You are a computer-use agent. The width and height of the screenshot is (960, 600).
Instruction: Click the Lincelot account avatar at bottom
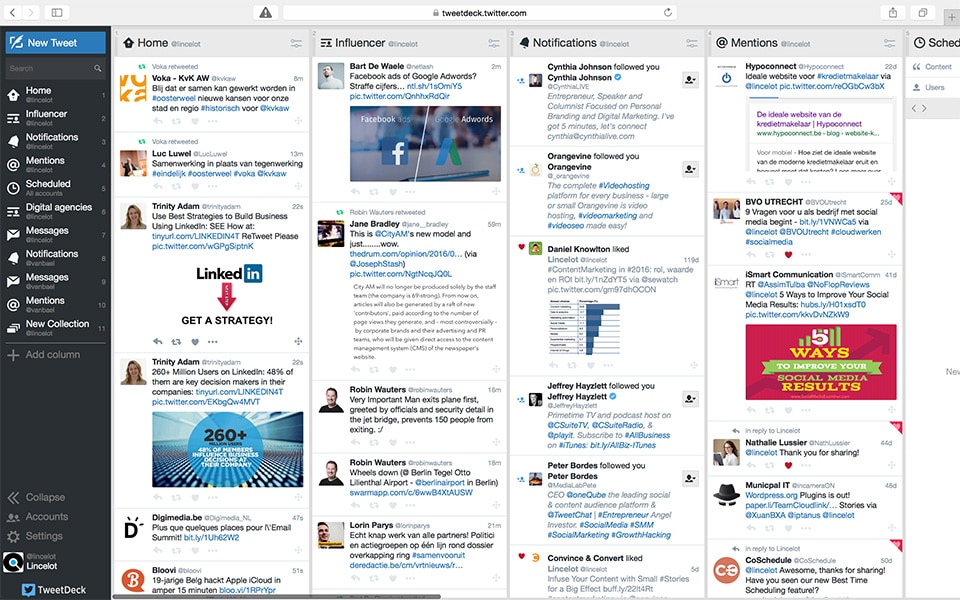pyautogui.click(x=13, y=561)
